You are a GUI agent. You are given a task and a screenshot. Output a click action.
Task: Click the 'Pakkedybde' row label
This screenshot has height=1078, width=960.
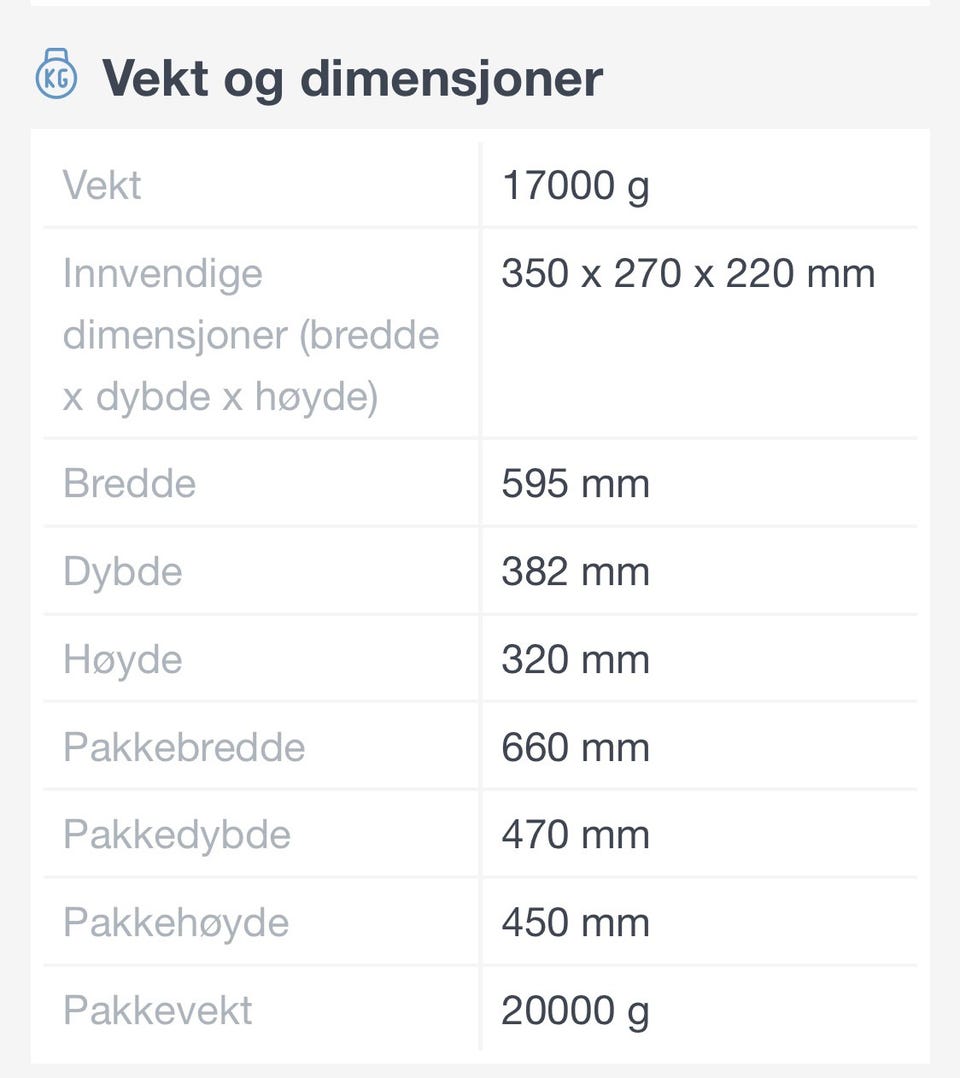pyautogui.click(x=177, y=835)
